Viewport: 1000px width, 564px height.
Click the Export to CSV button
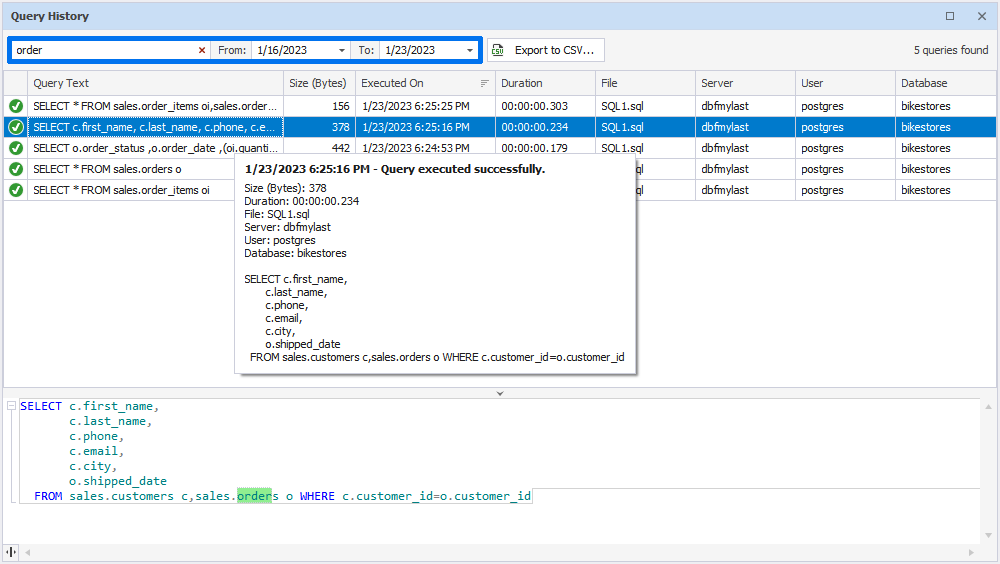tap(546, 50)
